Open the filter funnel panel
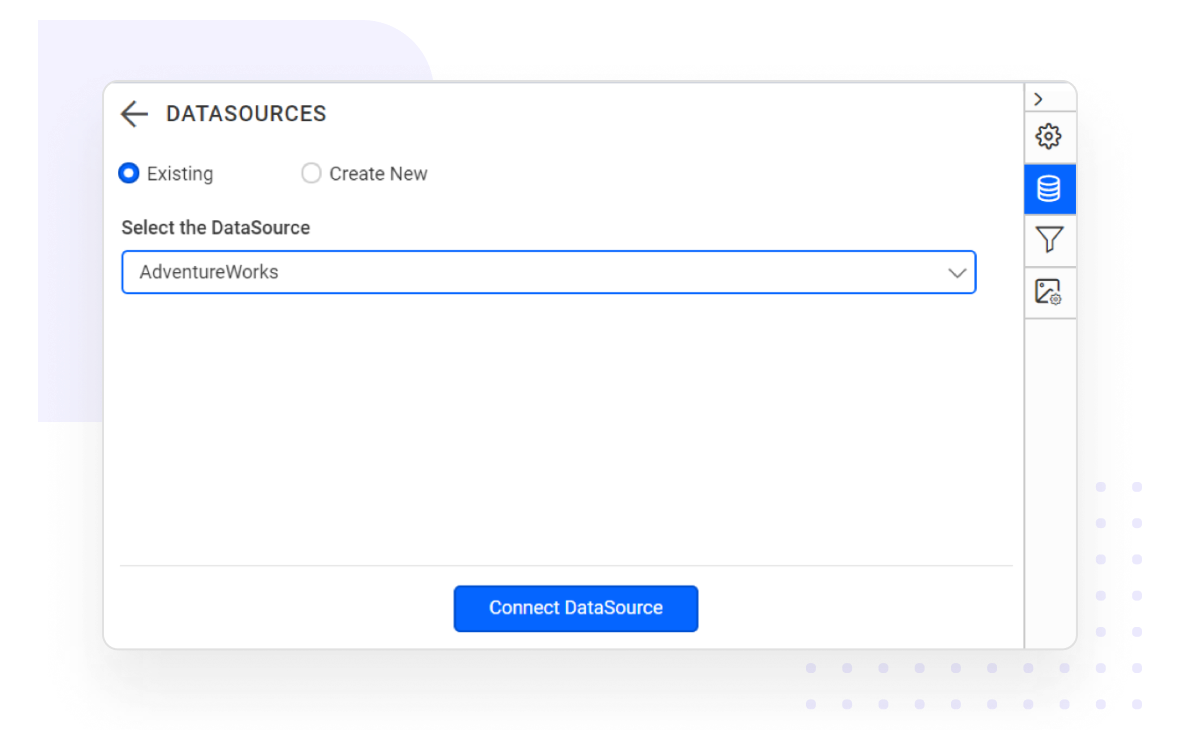This screenshot has height=730, width=1180. click(1049, 240)
